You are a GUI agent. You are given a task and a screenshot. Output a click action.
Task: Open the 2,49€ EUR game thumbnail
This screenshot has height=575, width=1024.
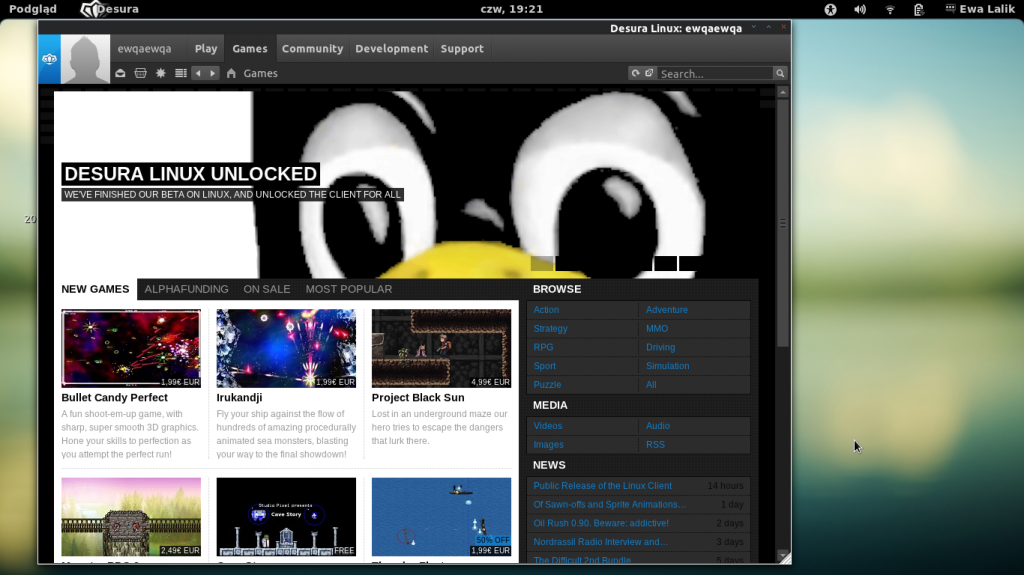131,517
